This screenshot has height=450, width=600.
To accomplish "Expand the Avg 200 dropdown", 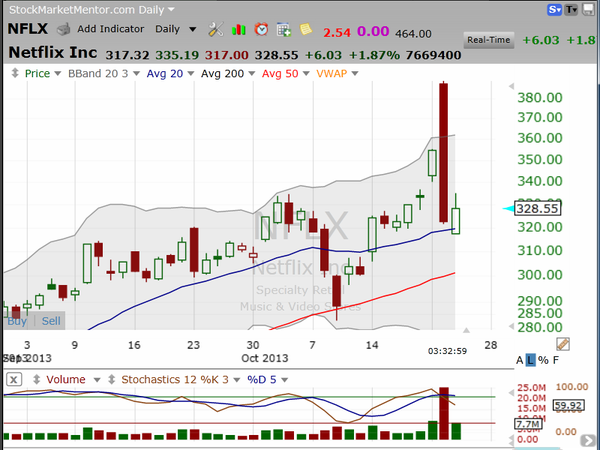I will (252, 73).
